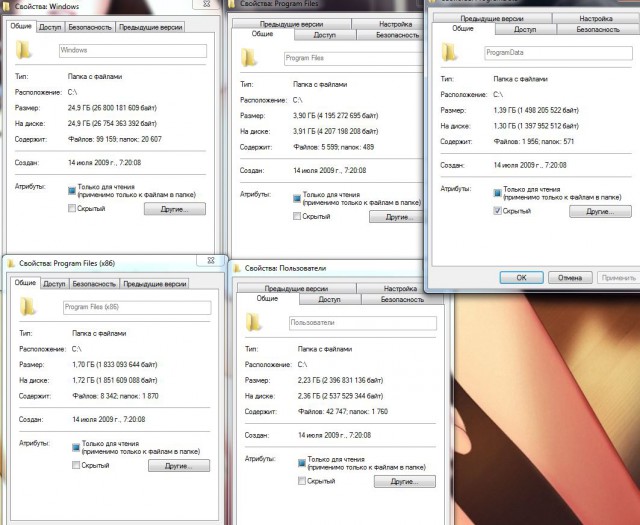Click the 'Пользователи' folder name field

click(x=363, y=323)
